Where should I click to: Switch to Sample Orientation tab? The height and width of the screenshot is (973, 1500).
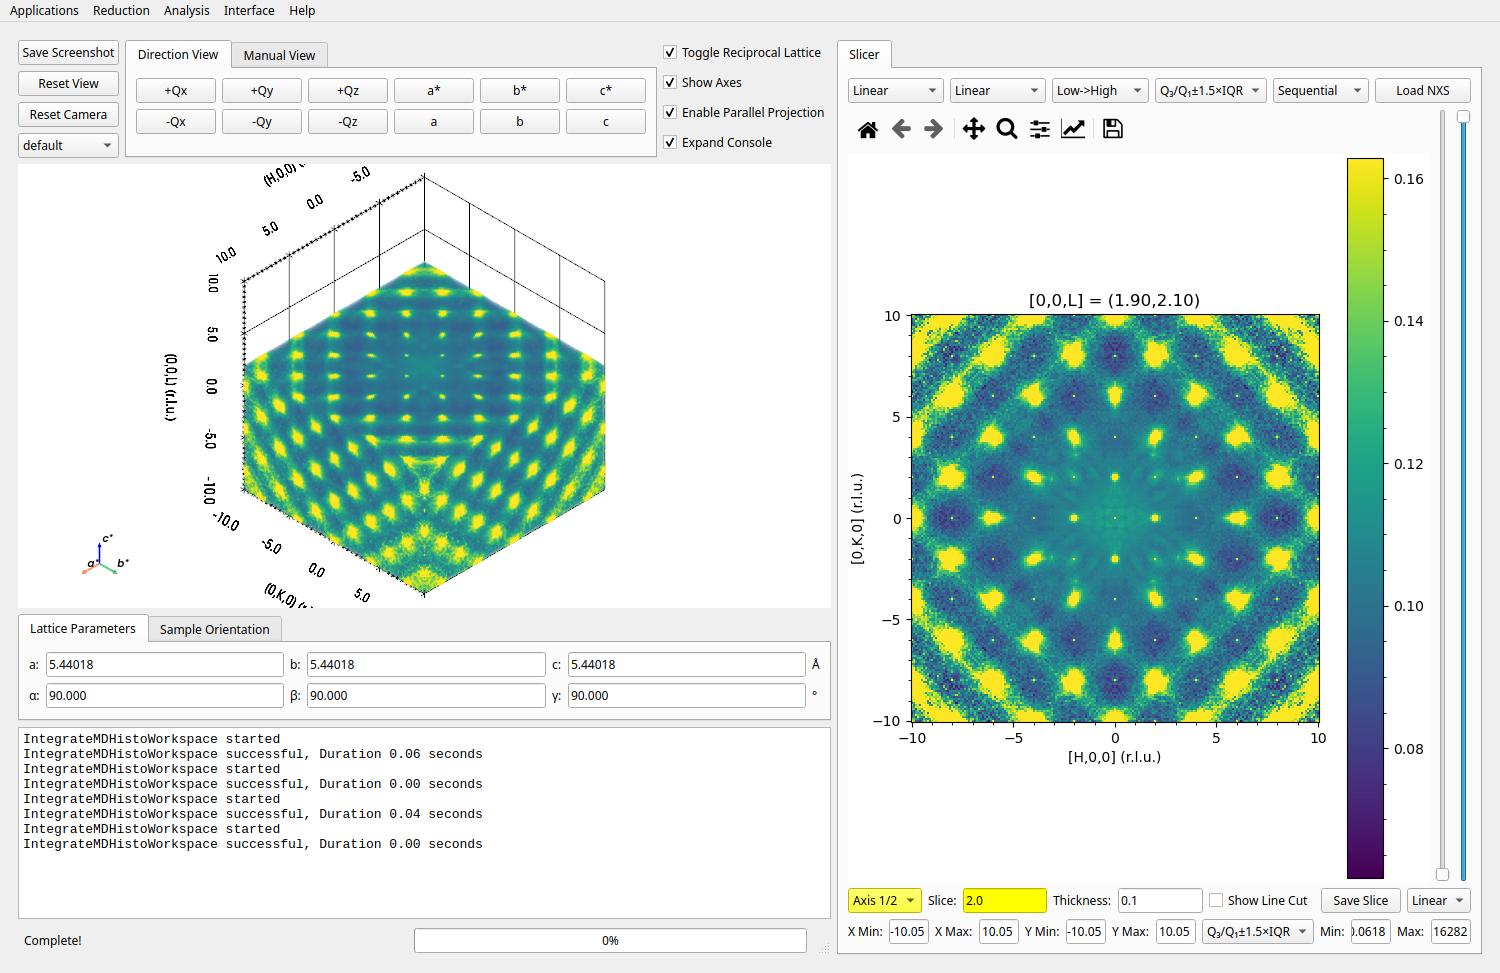tap(215, 629)
